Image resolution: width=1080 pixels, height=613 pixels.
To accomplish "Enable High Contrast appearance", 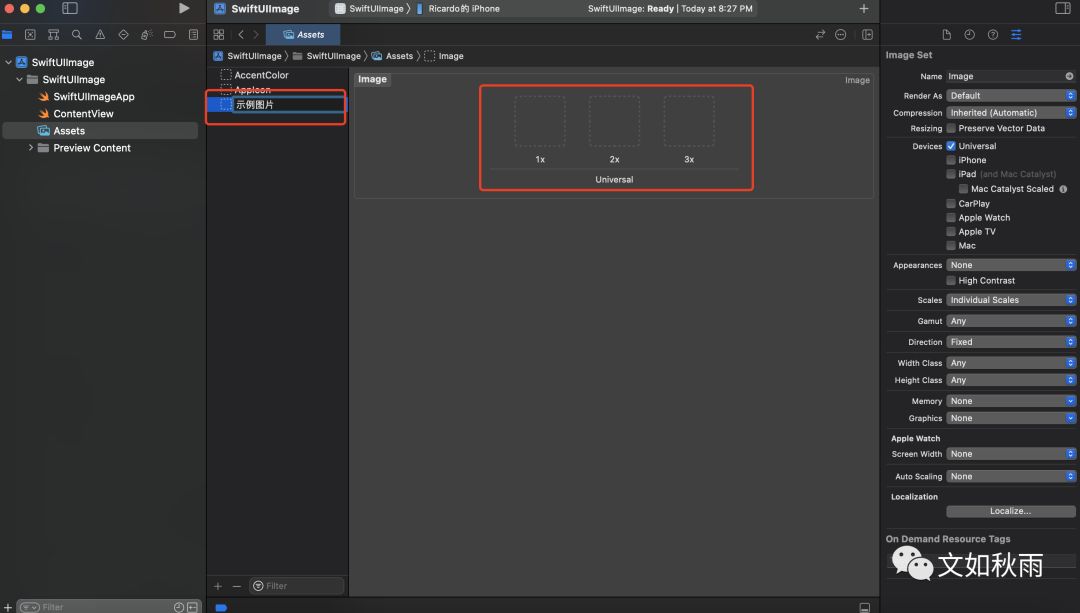I will point(951,280).
